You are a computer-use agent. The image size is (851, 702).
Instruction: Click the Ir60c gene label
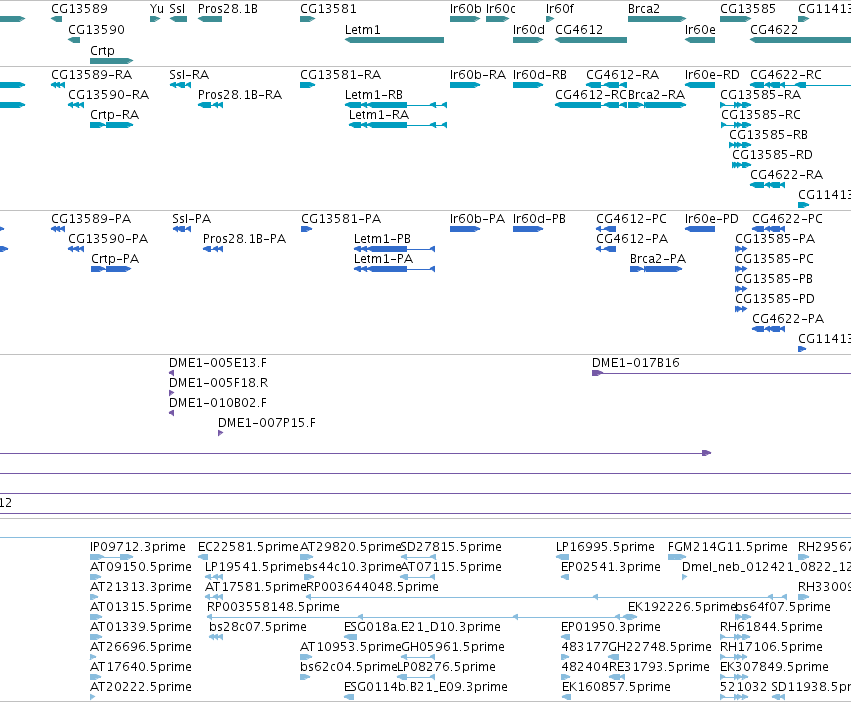coord(500,9)
